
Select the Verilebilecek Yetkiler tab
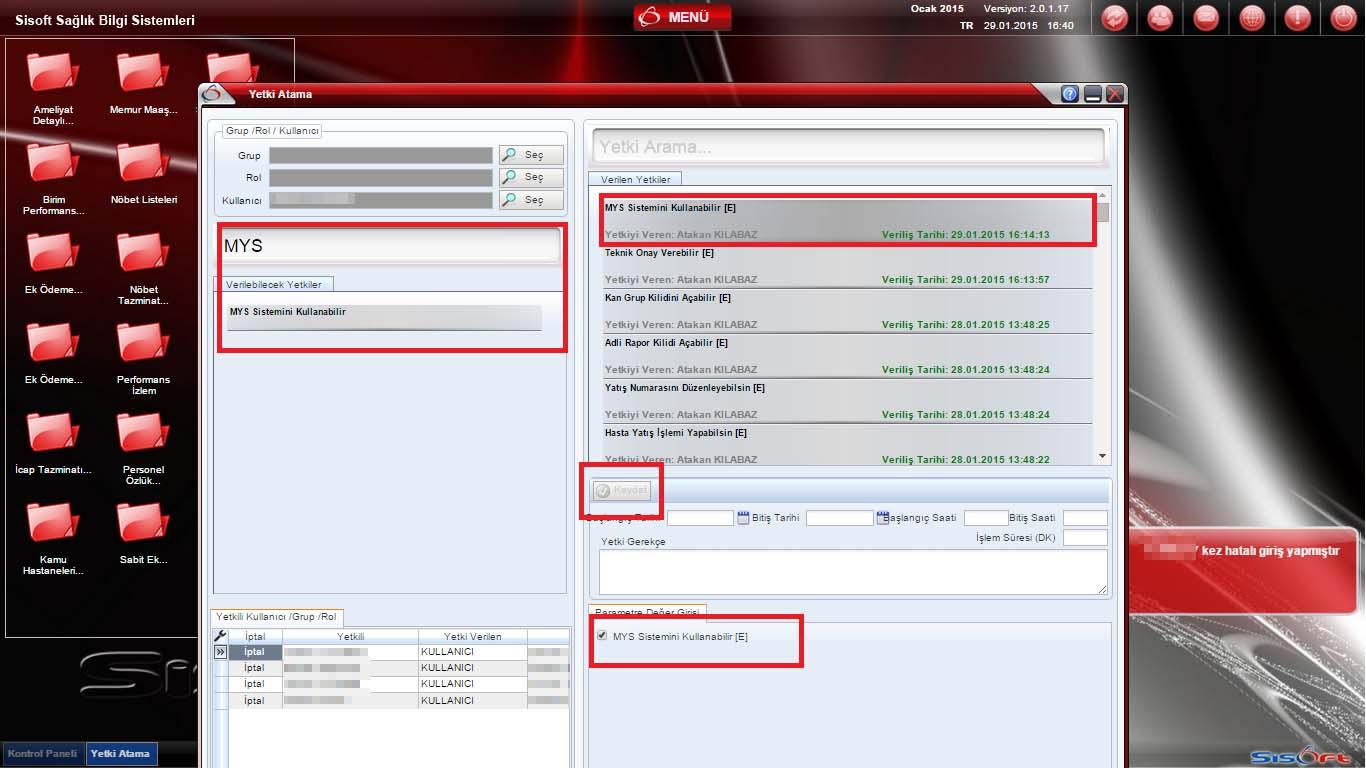[x=274, y=285]
